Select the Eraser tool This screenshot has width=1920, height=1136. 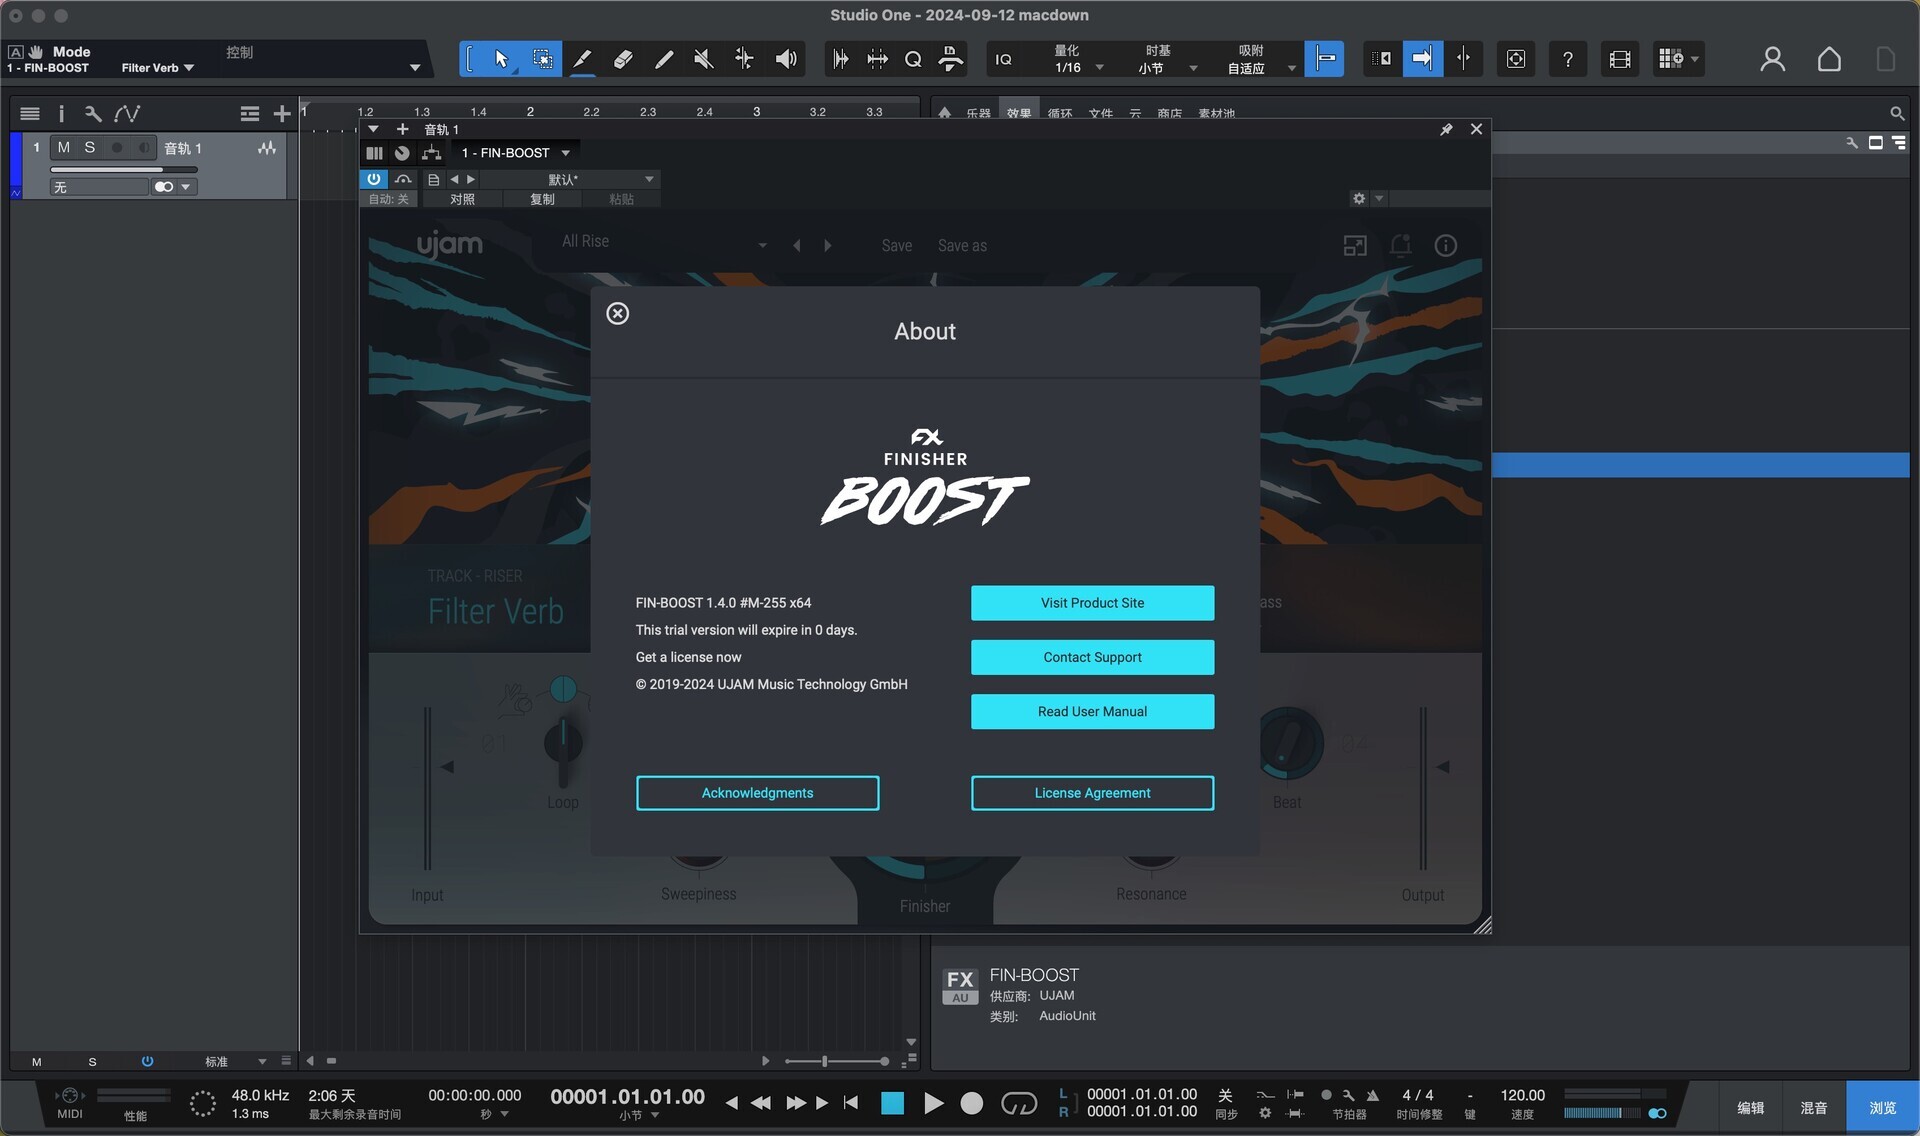(622, 59)
